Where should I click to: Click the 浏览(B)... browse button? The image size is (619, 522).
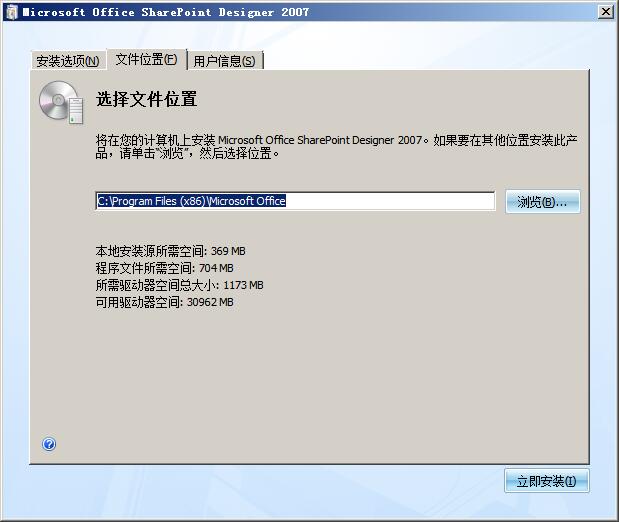click(542, 202)
